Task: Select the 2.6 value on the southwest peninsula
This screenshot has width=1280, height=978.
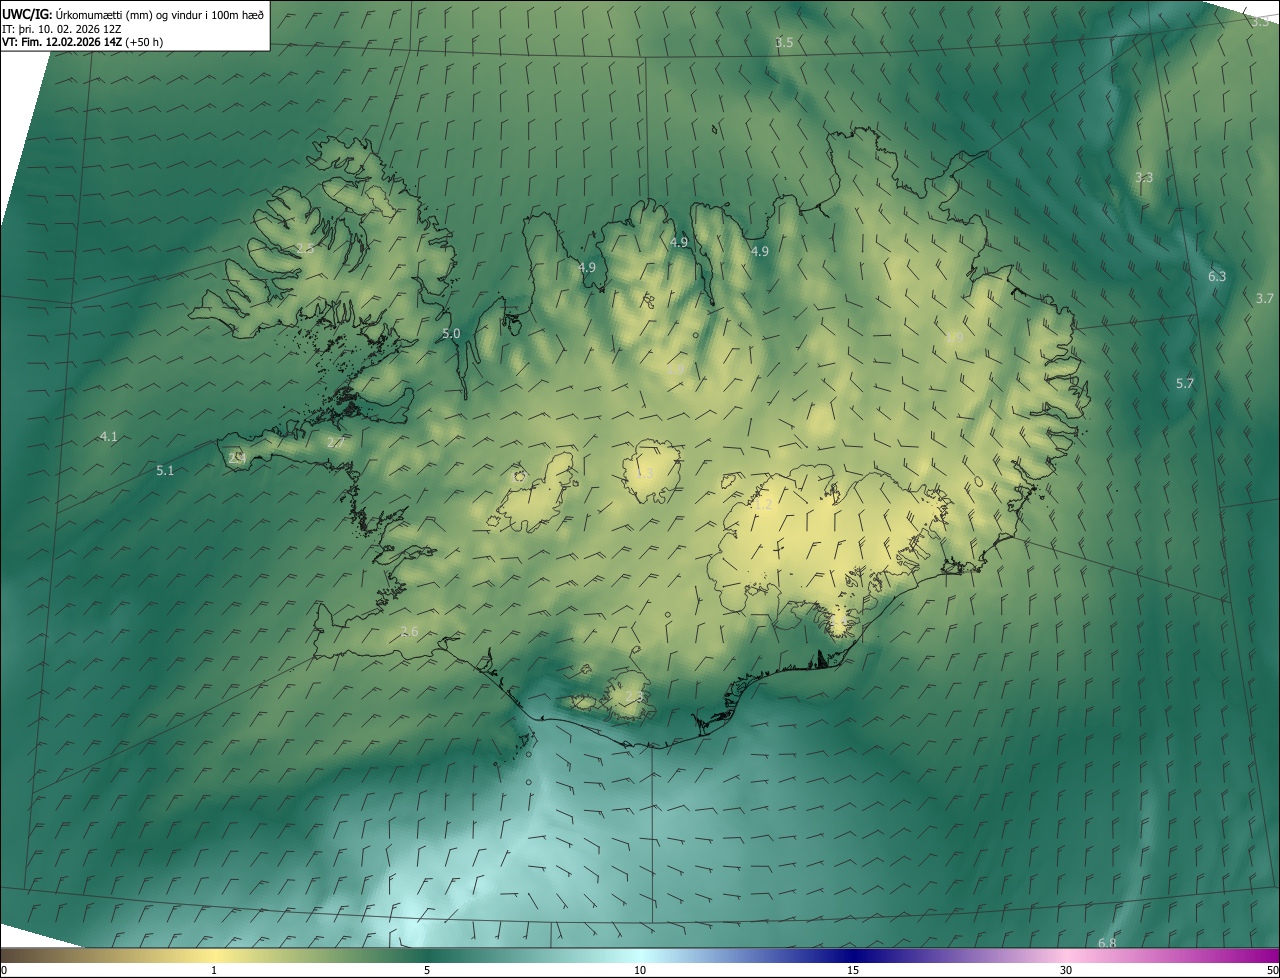Action: pos(408,631)
